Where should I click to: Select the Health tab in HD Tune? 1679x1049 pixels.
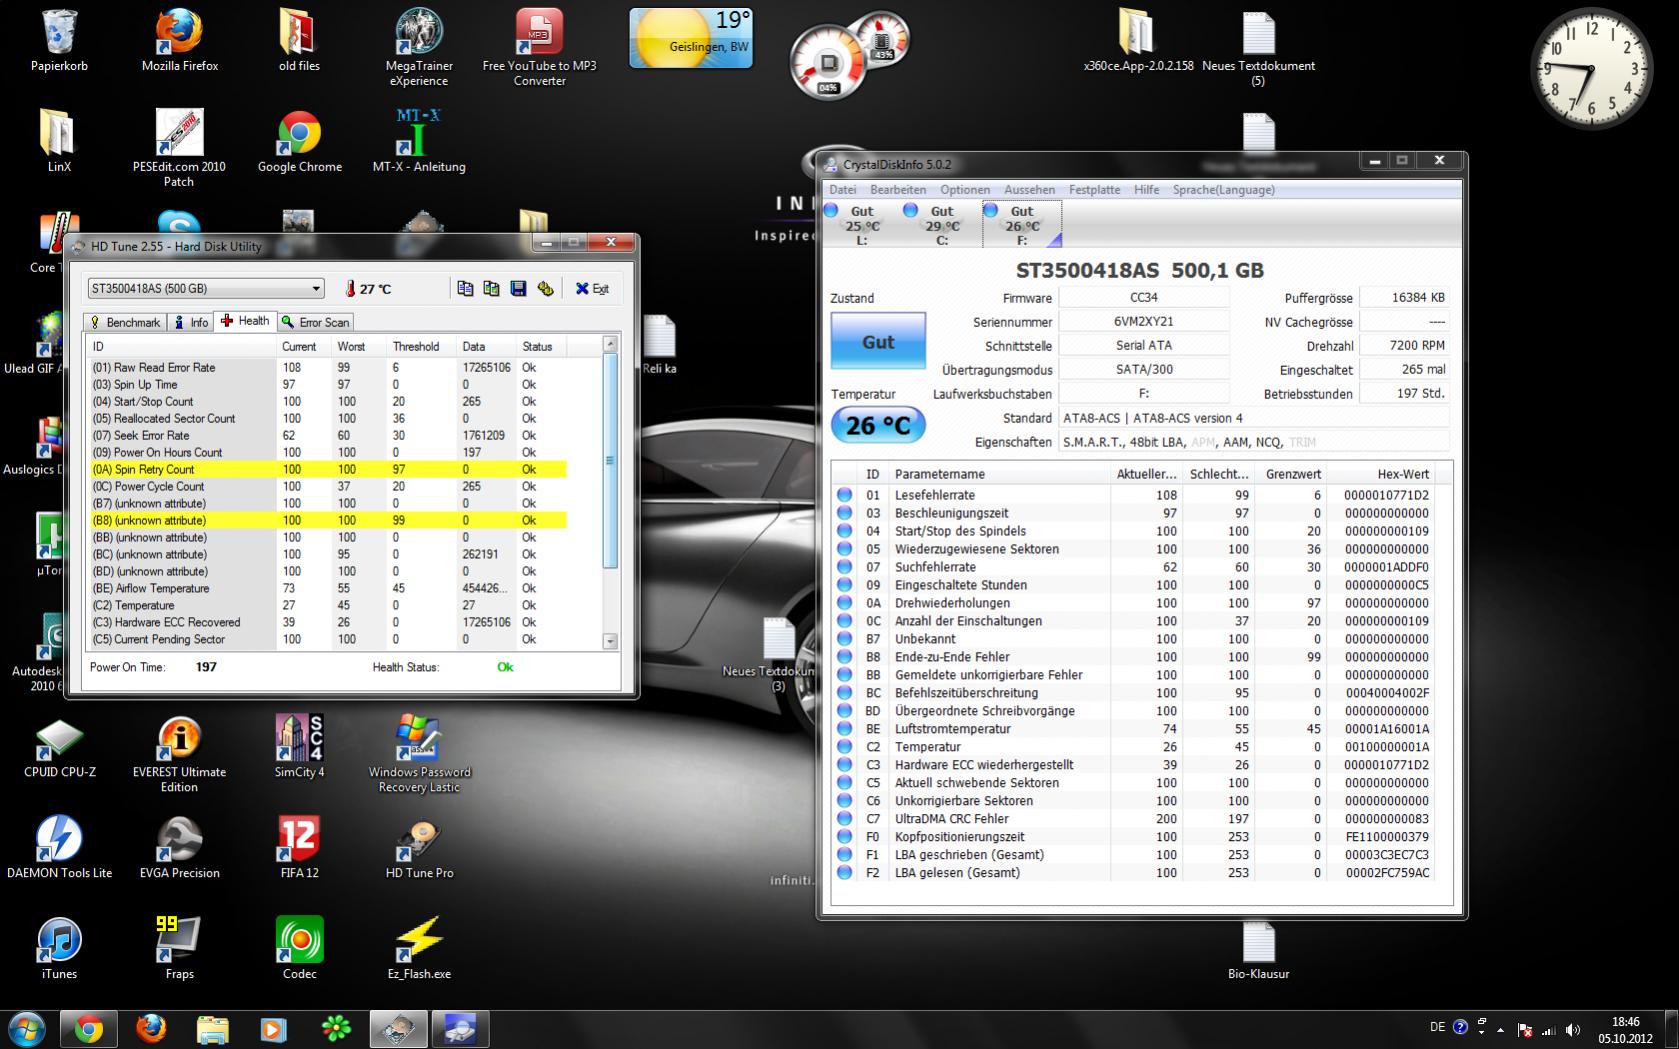point(245,321)
